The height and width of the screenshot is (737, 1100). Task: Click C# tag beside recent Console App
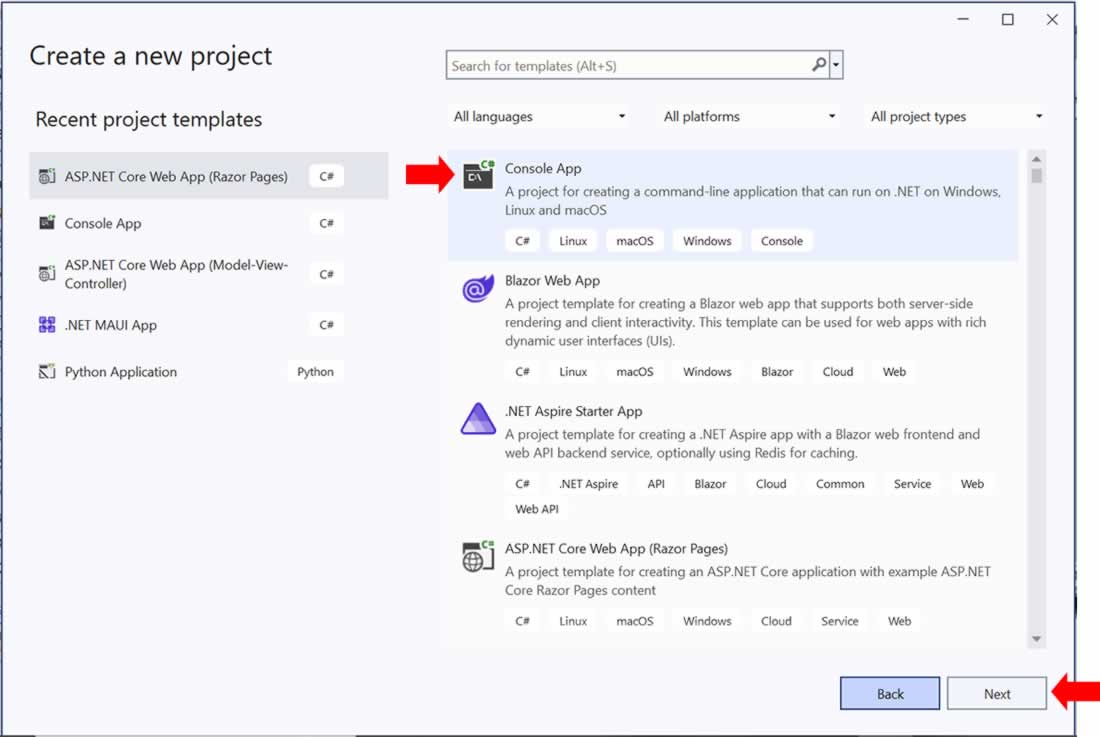[326, 223]
